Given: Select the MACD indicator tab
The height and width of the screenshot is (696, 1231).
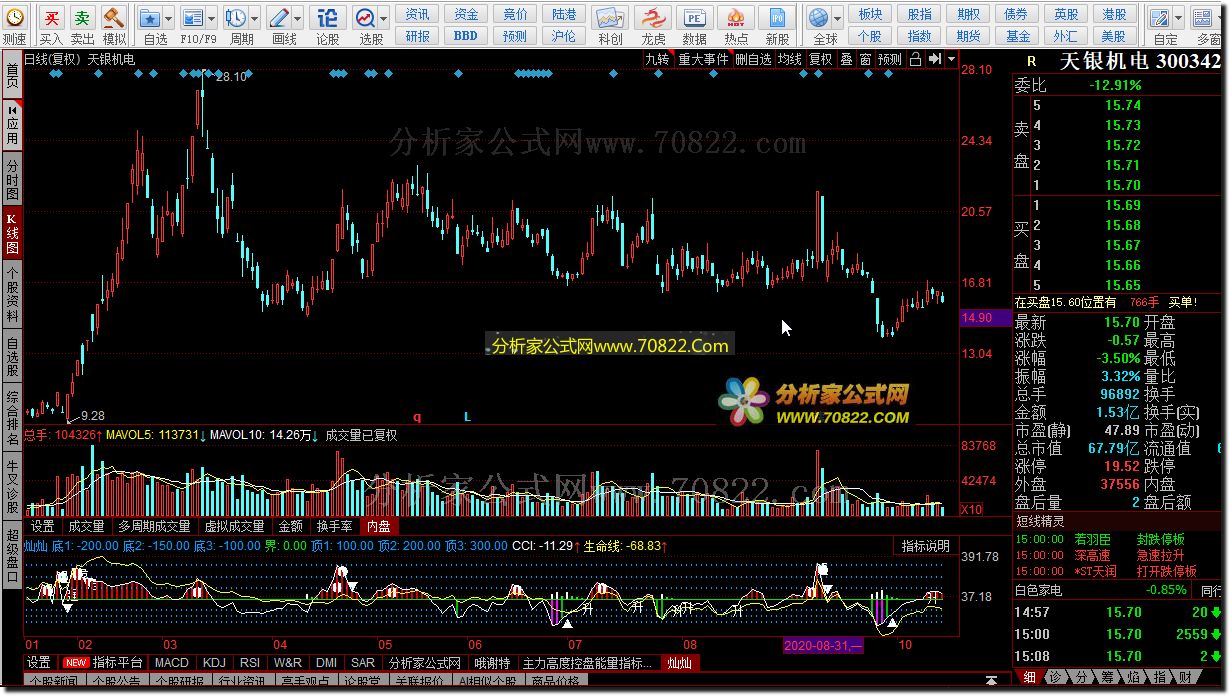Looking at the screenshot, I should 171,663.
